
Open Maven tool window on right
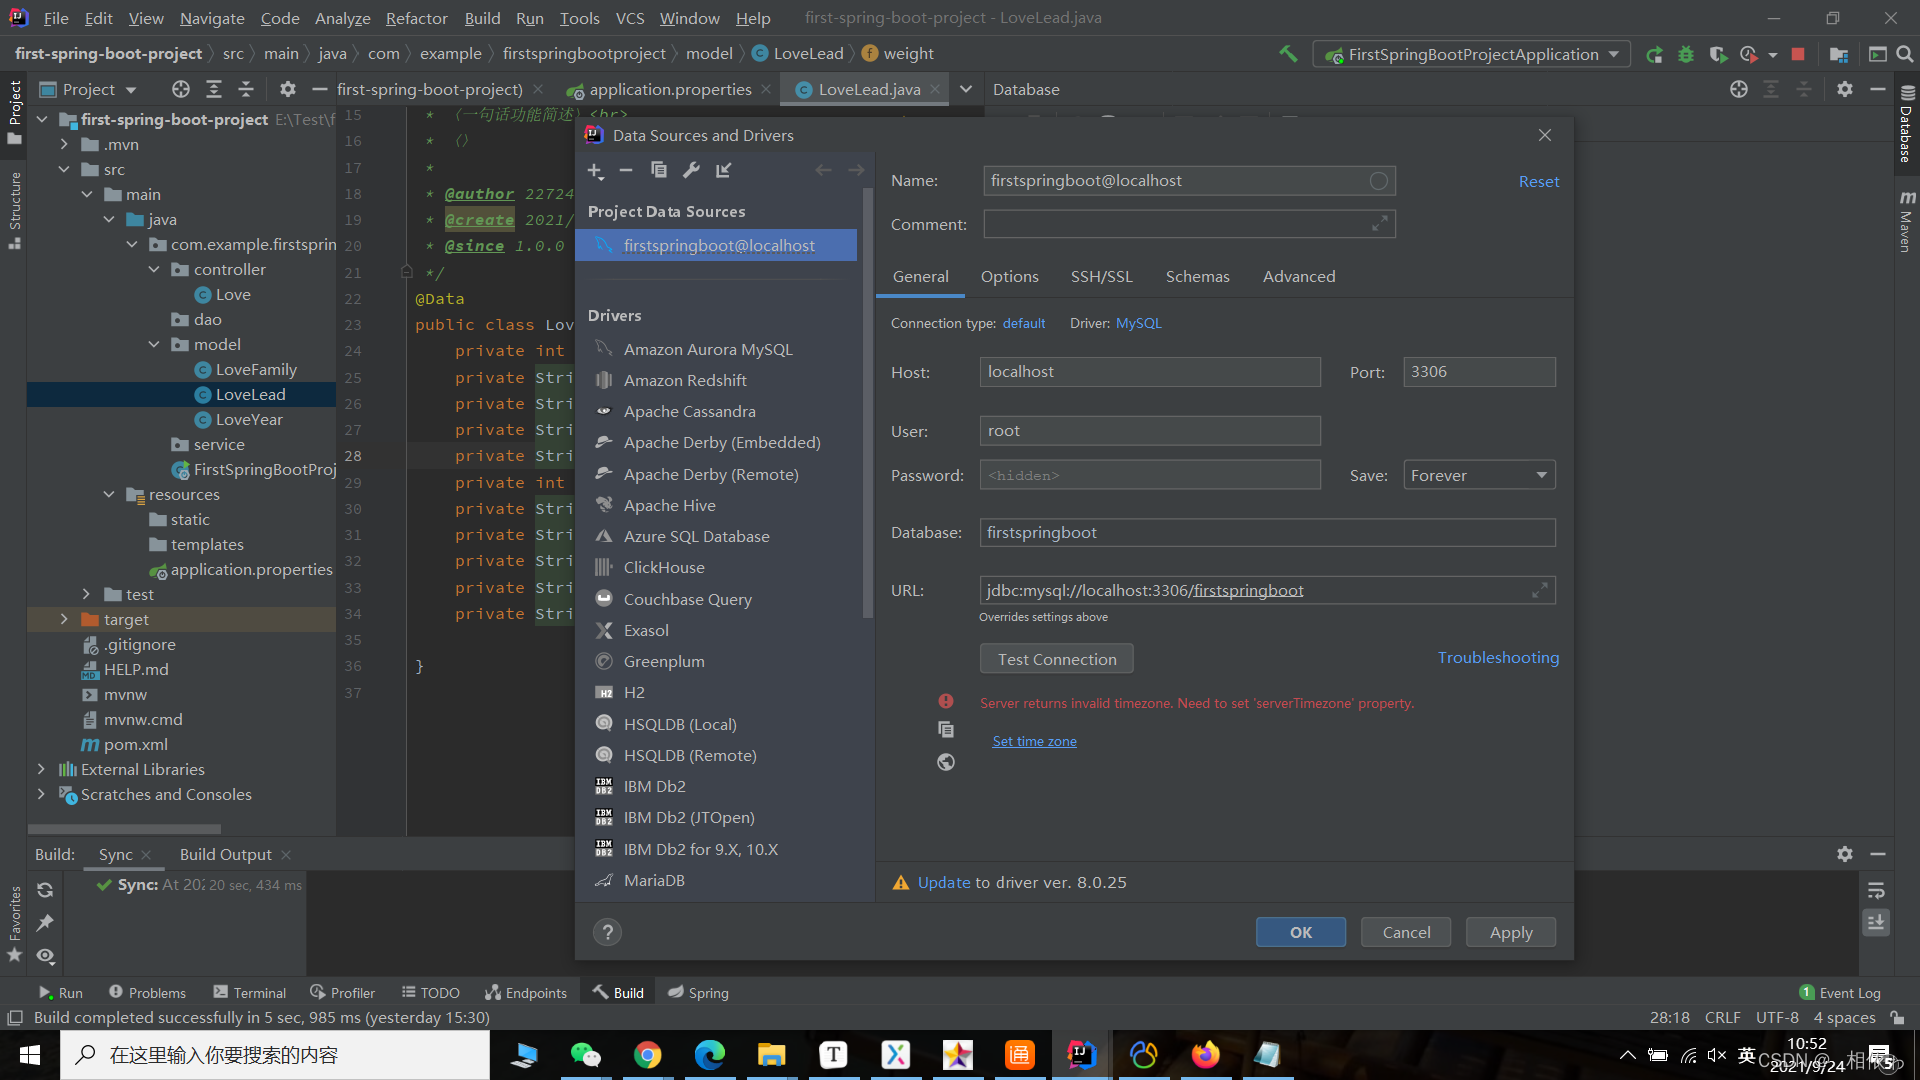tap(1906, 222)
